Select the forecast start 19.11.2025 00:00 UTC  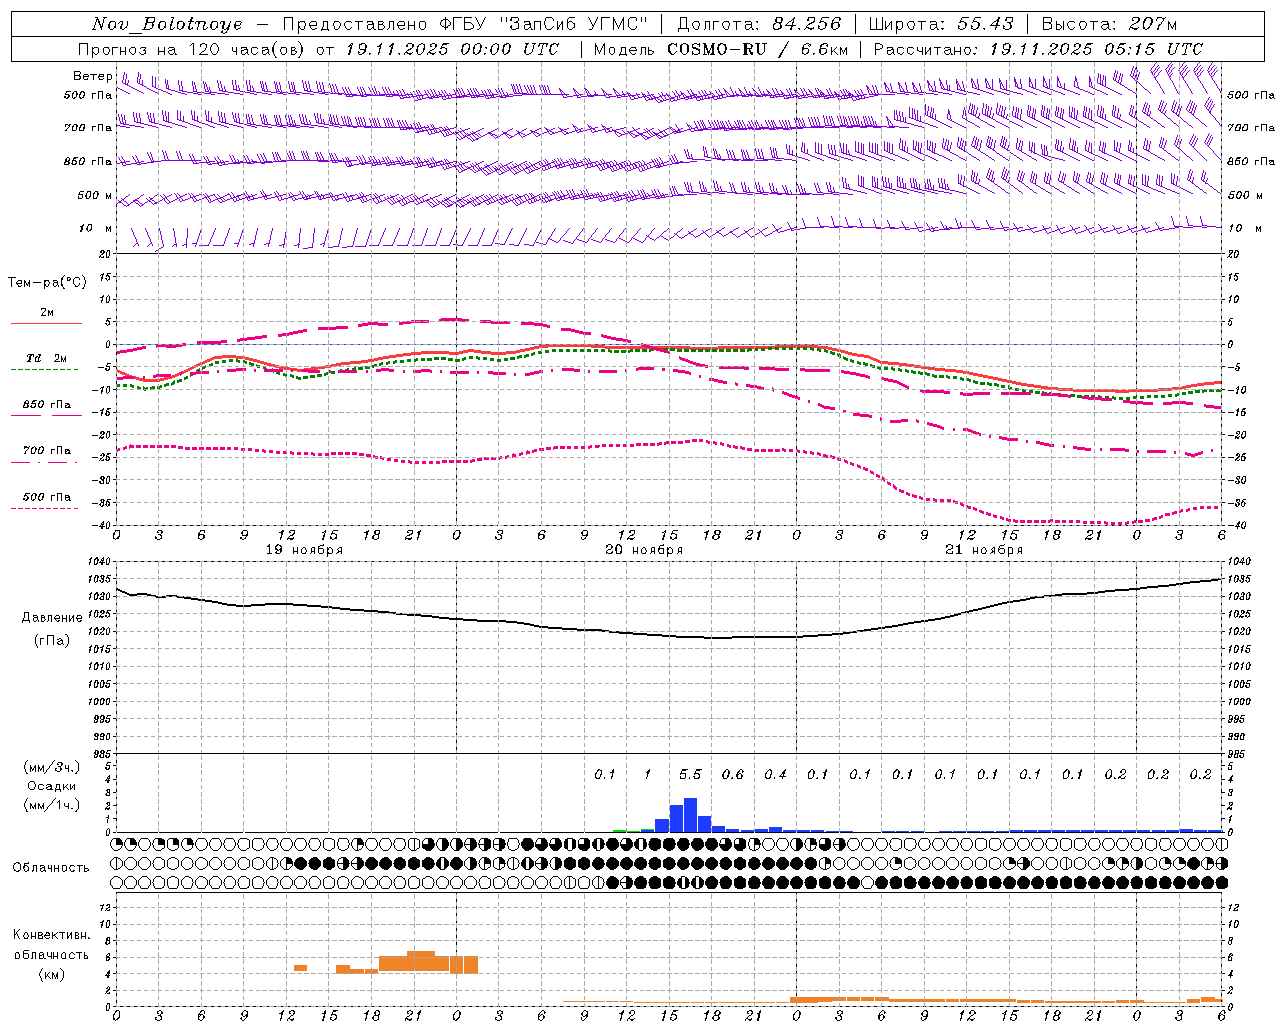click(452, 49)
